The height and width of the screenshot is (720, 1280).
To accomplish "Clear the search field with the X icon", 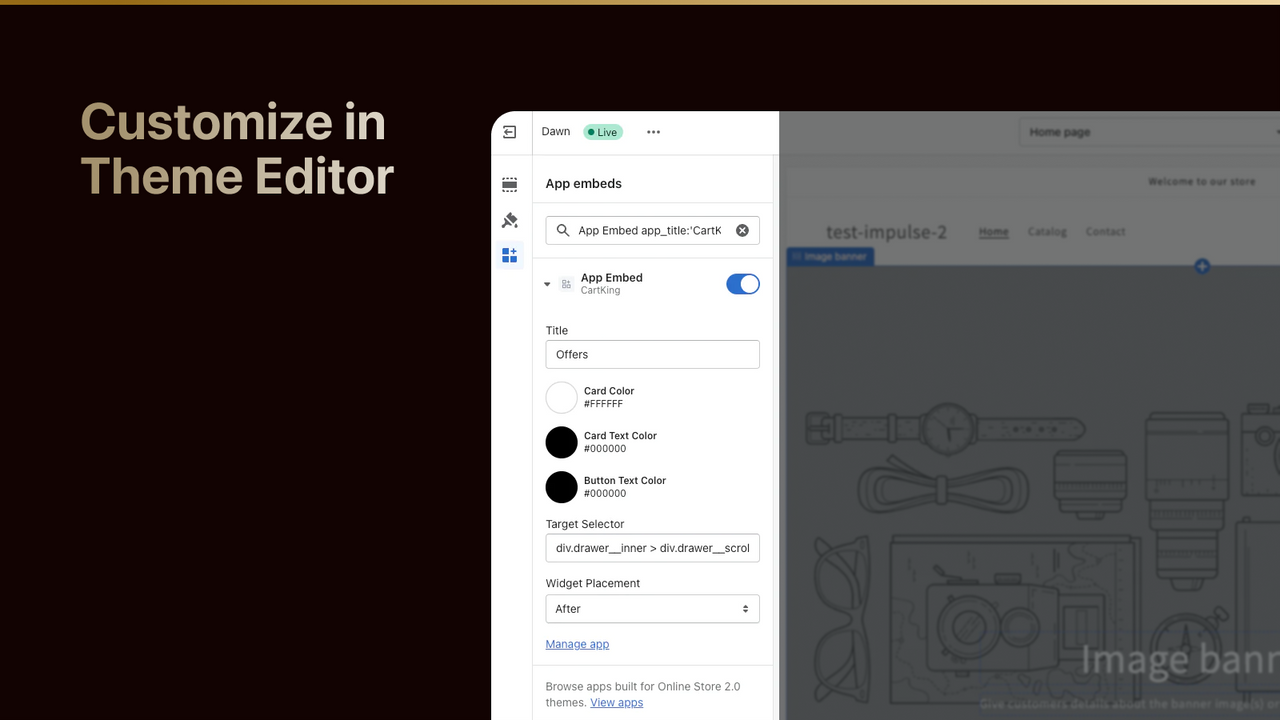I will 742,230.
